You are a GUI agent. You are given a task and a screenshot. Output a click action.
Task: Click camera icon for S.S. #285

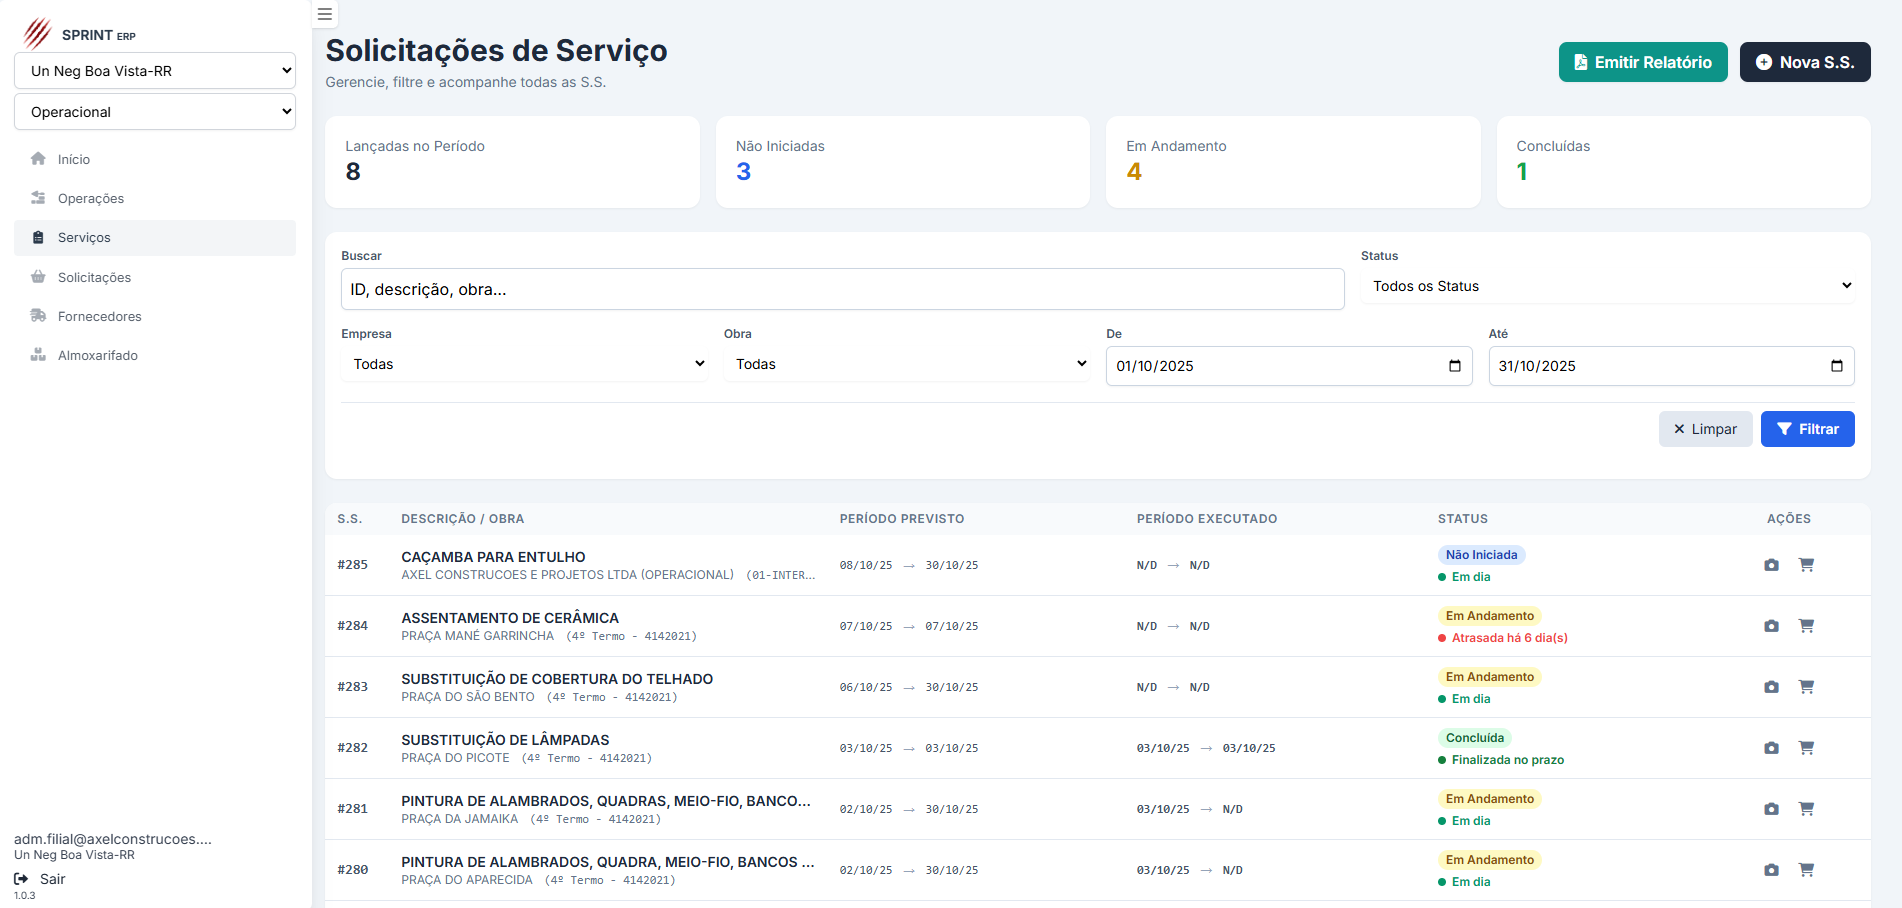1771,565
